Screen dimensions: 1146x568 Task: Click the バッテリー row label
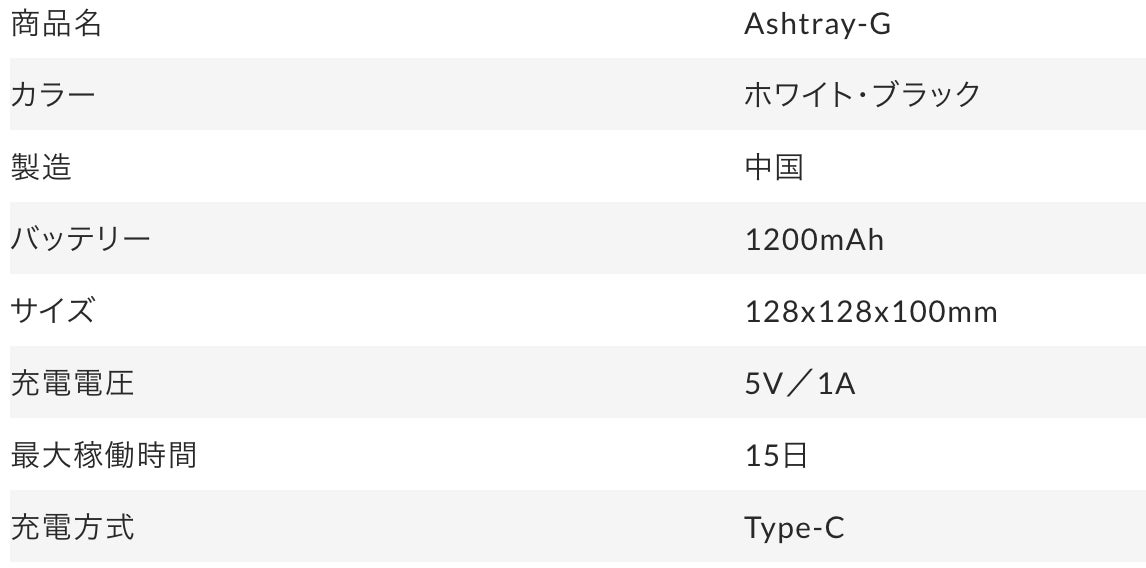tap(80, 239)
